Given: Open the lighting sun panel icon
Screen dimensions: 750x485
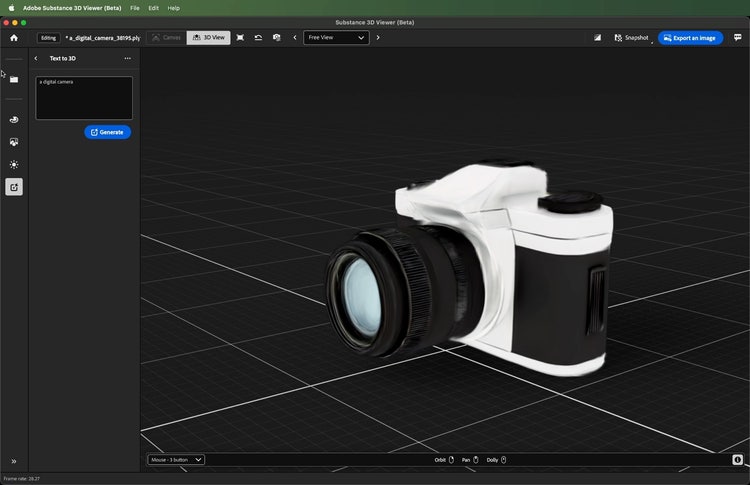Looking at the screenshot, I should (x=14, y=165).
